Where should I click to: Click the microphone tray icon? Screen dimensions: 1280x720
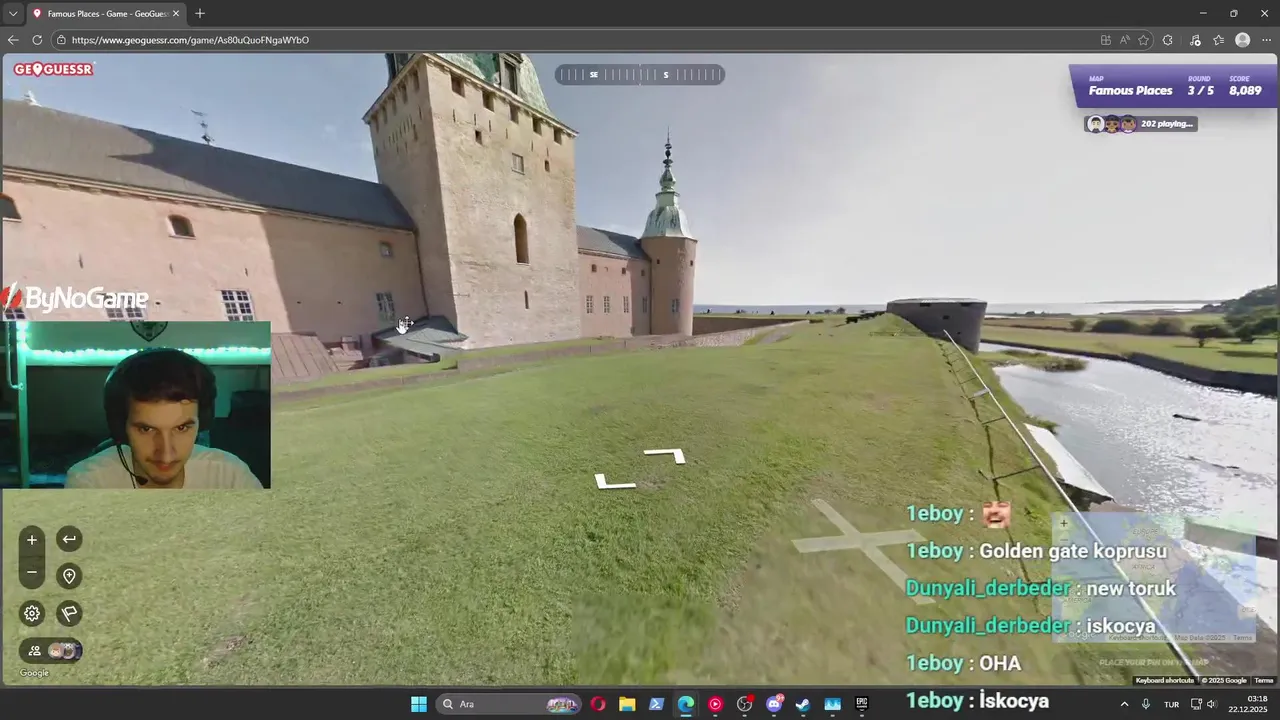tap(1146, 704)
